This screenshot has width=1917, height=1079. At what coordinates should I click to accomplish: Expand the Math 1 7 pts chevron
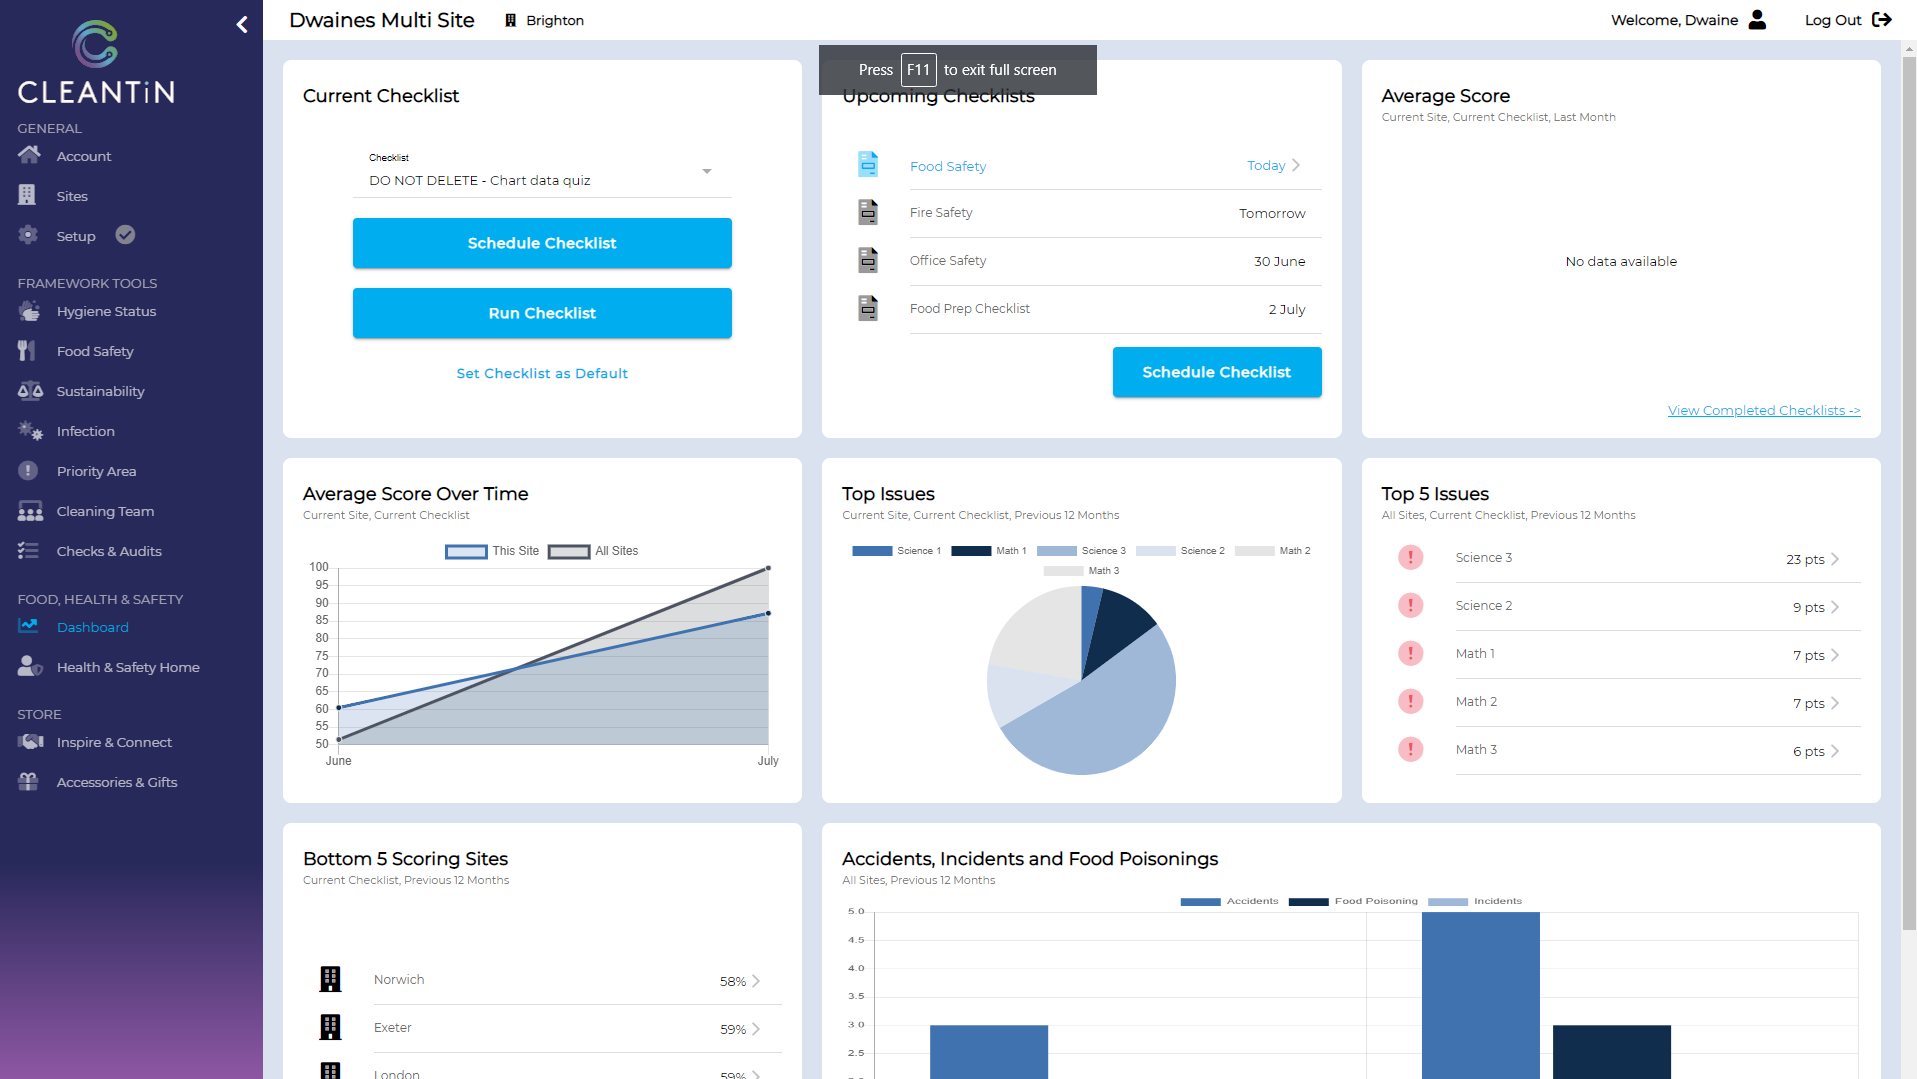[x=1835, y=655]
